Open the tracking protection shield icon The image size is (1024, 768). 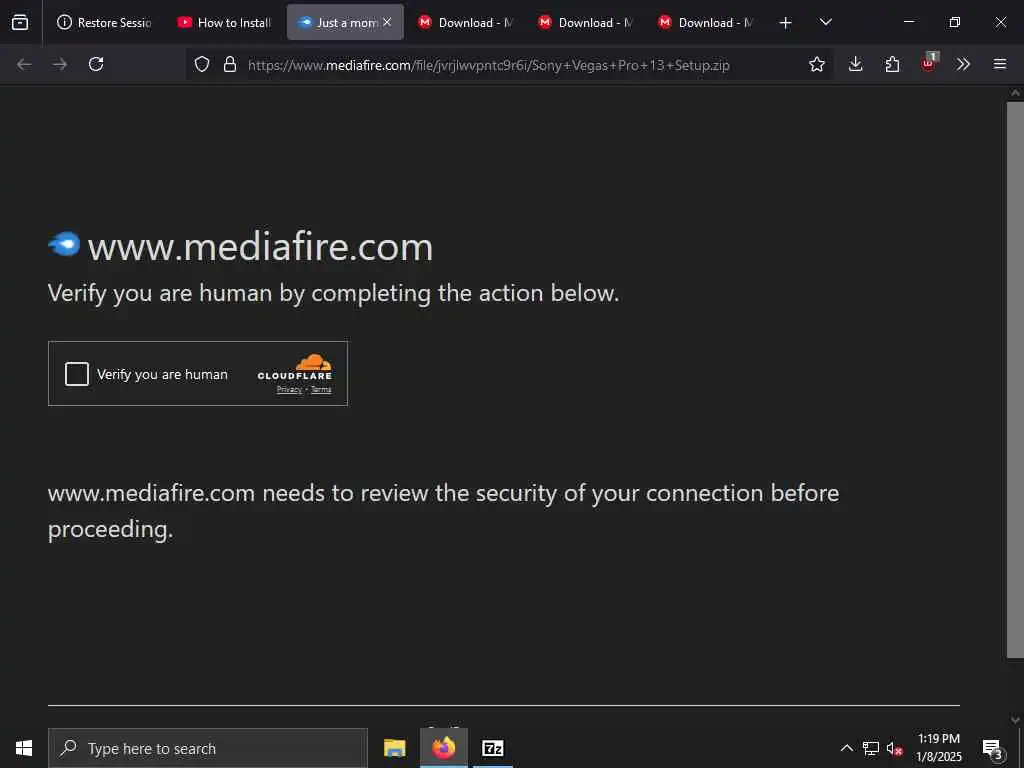pyautogui.click(x=202, y=64)
